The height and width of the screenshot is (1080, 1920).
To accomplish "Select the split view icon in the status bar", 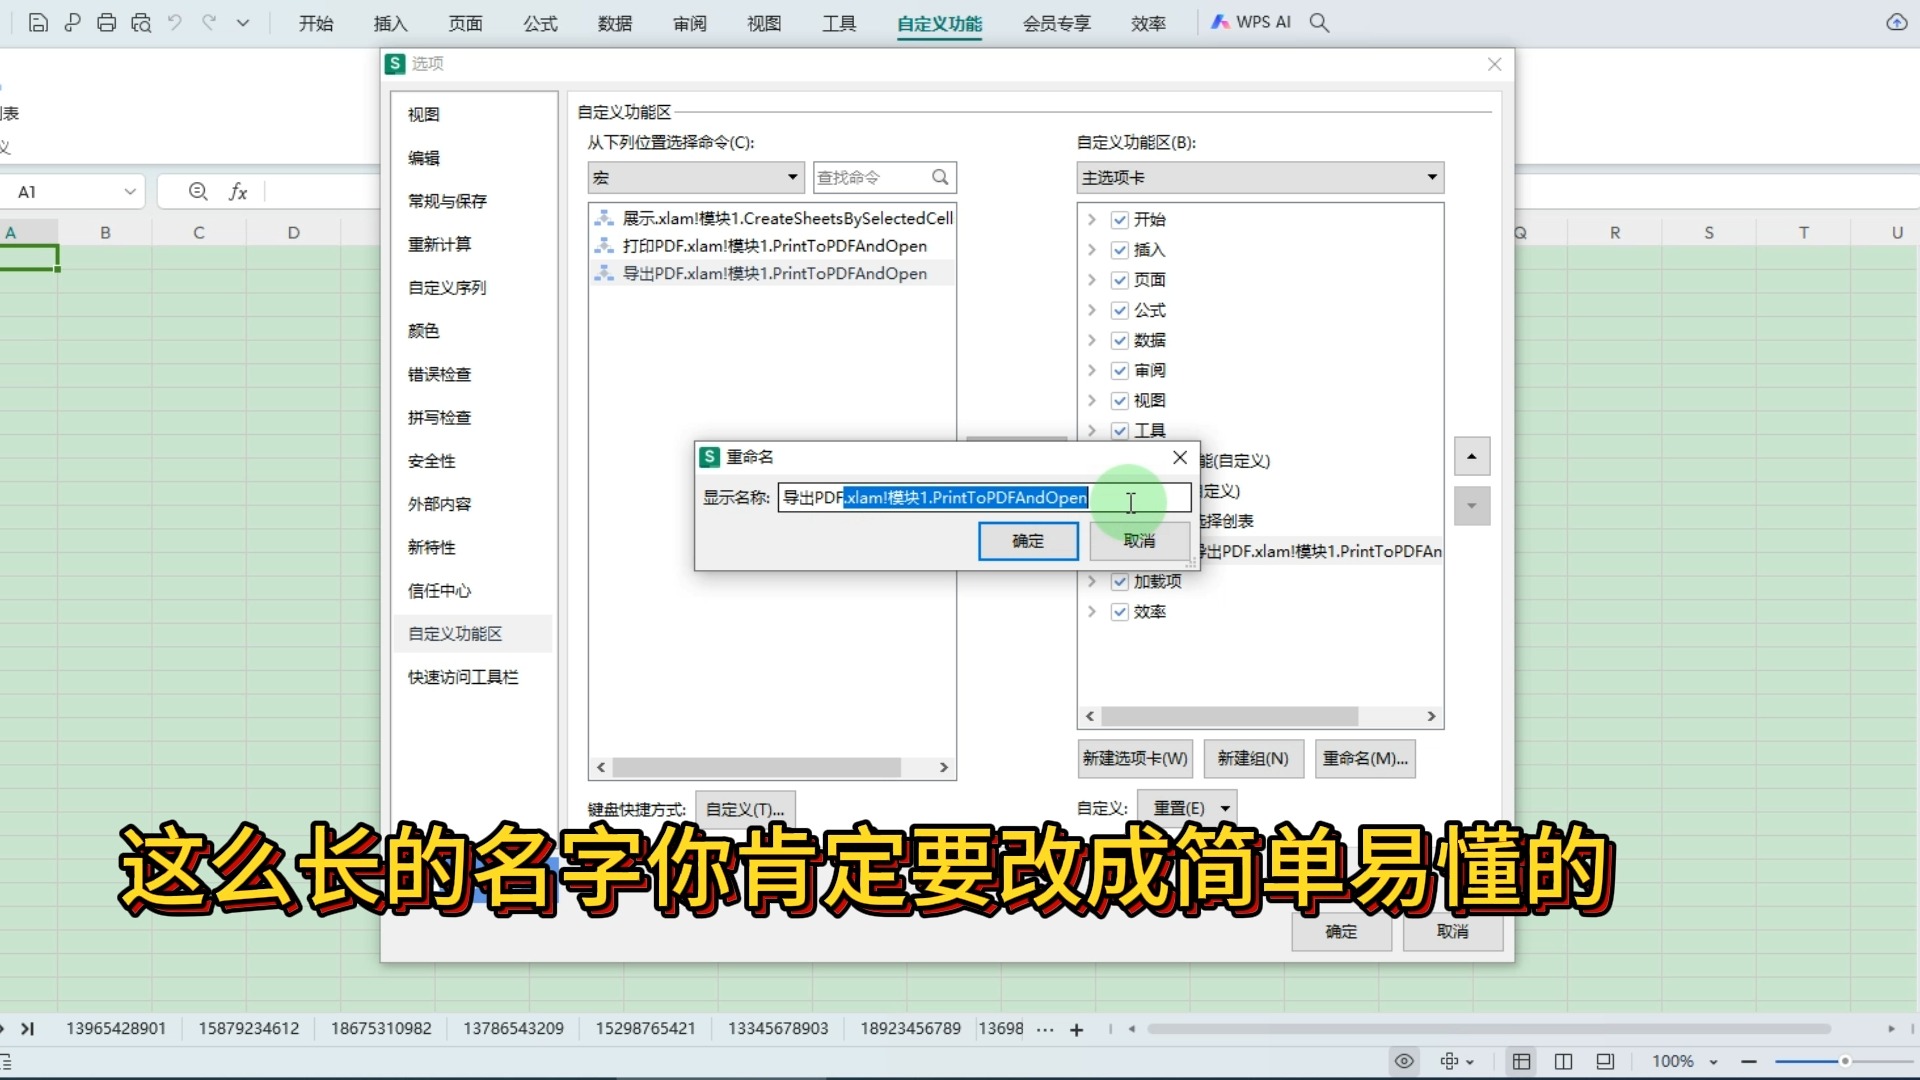I will (x=1563, y=1061).
